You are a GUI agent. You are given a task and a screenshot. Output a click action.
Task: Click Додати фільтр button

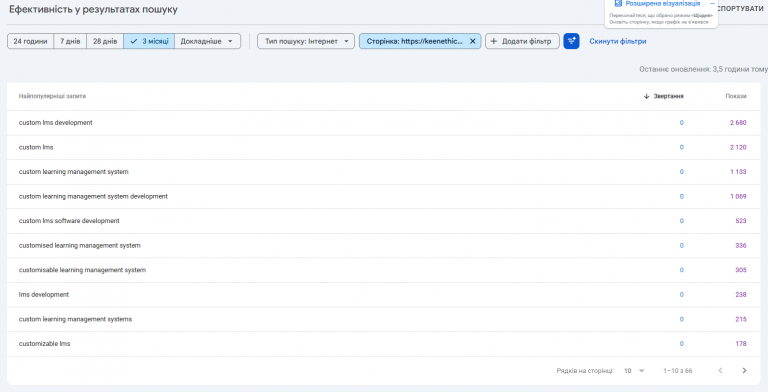coord(522,41)
